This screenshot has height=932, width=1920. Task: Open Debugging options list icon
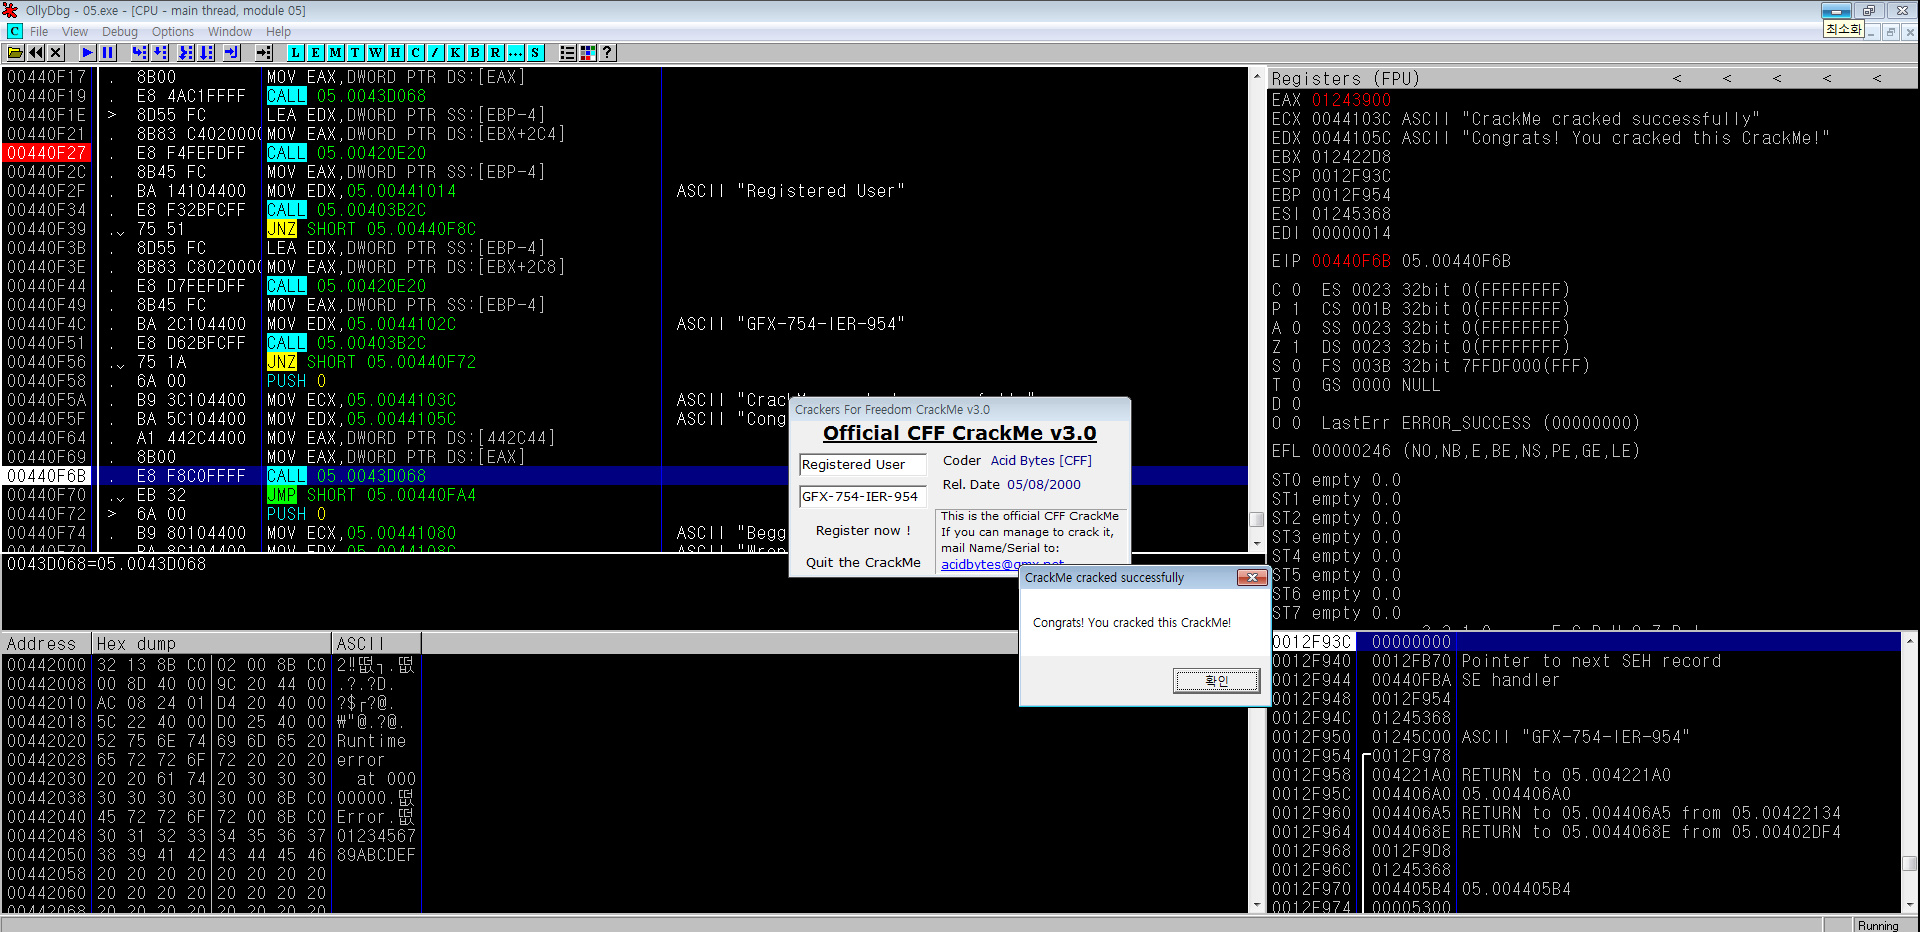pos(568,53)
